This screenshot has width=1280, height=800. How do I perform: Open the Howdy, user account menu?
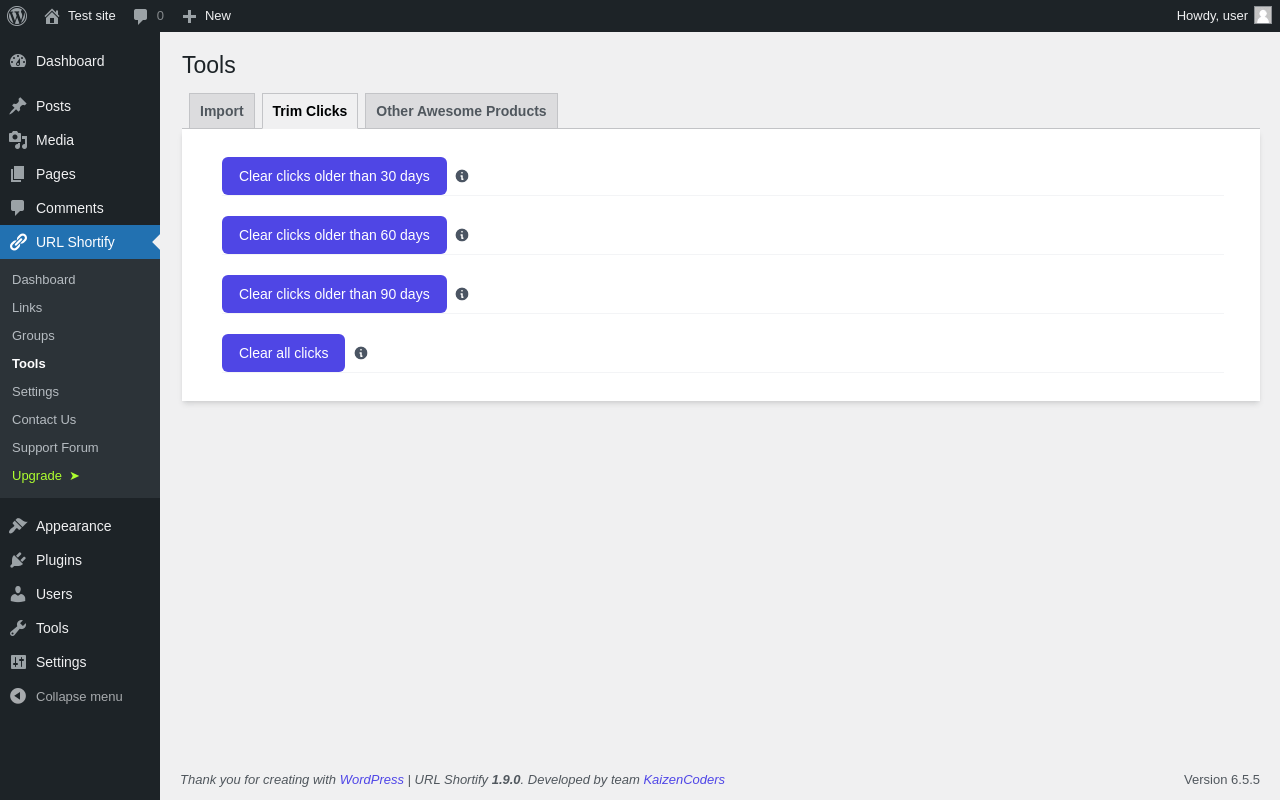(1224, 16)
